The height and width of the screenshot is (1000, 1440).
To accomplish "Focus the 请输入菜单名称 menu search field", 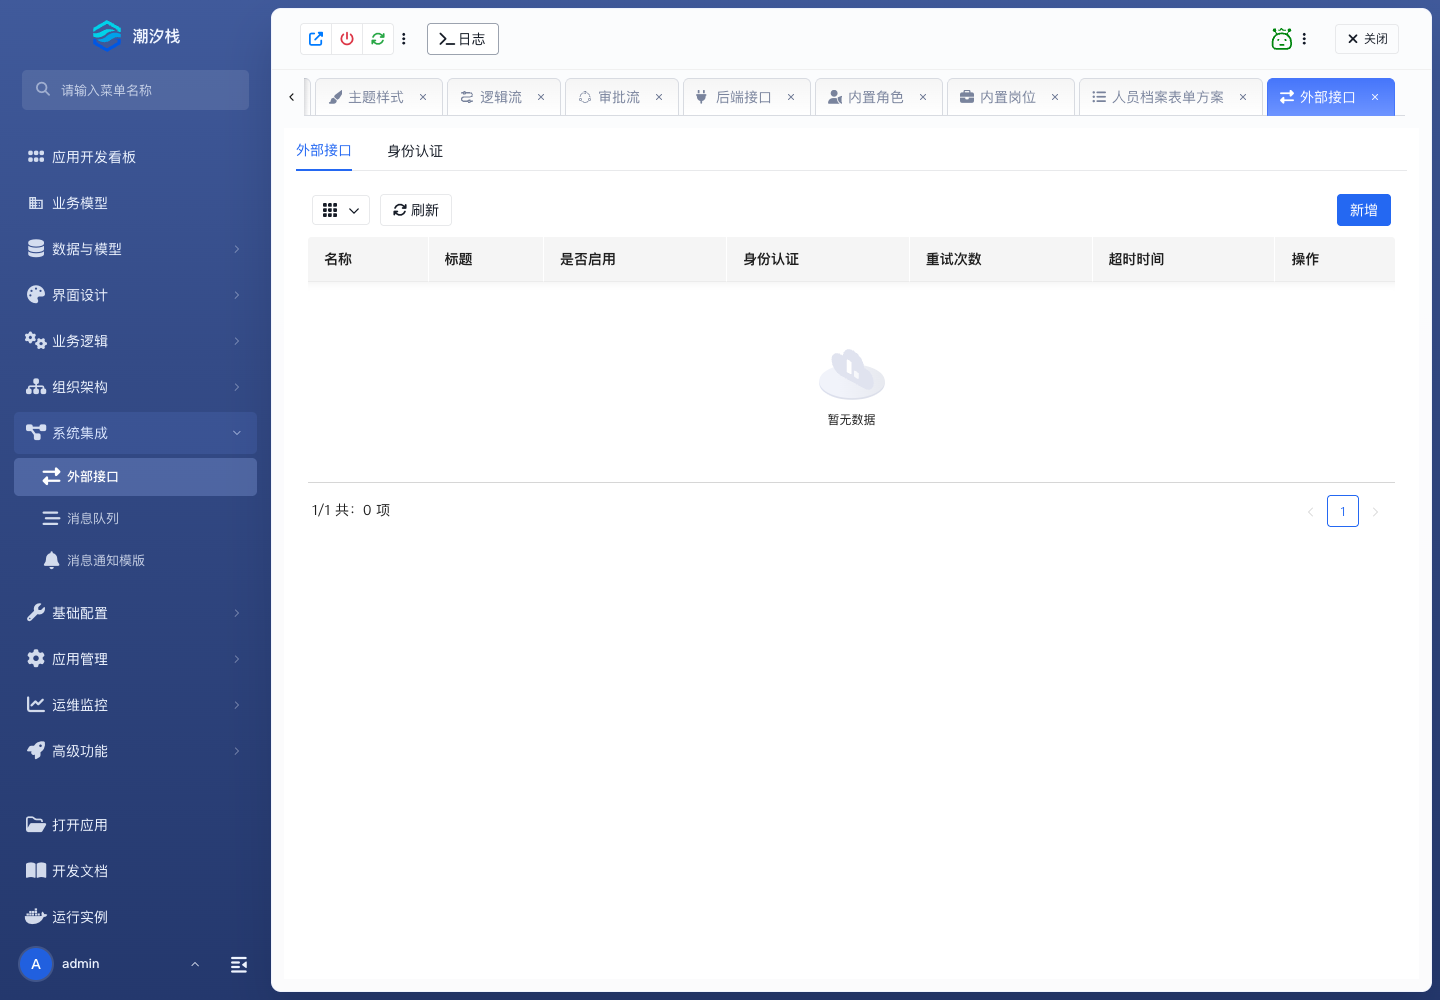I will (135, 90).
